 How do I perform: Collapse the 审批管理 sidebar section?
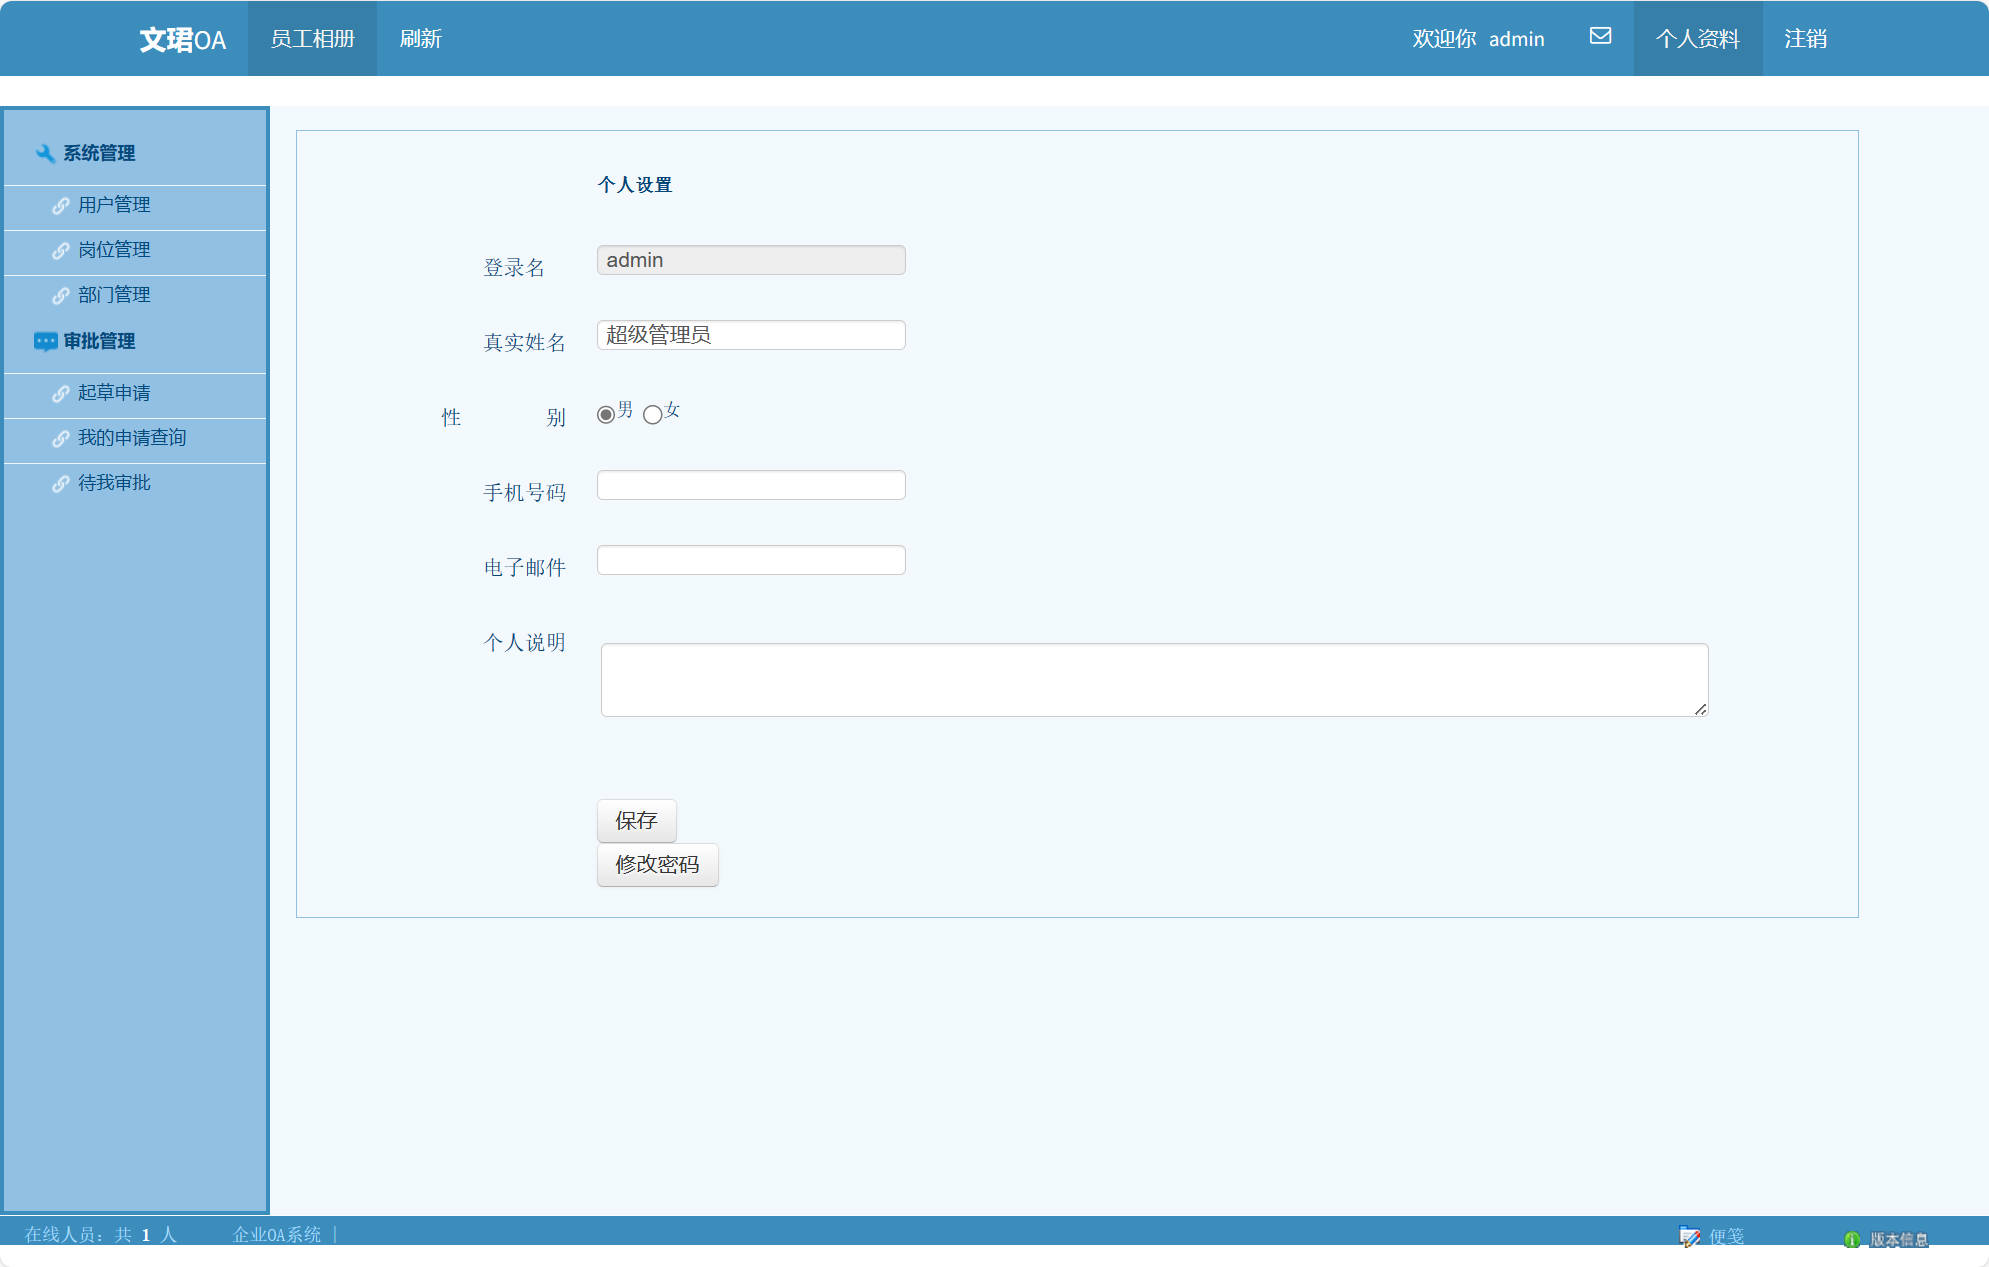coord(99,341)
